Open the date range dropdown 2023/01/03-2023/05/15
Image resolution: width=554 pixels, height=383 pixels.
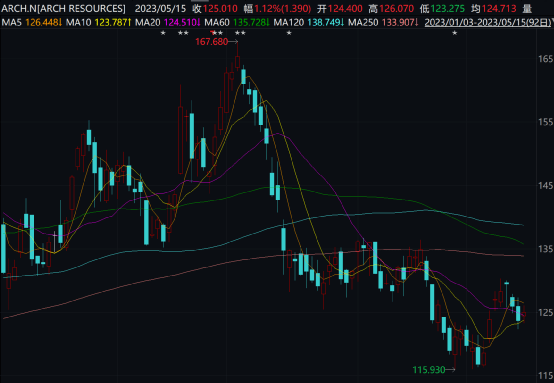tap(488, 23)
